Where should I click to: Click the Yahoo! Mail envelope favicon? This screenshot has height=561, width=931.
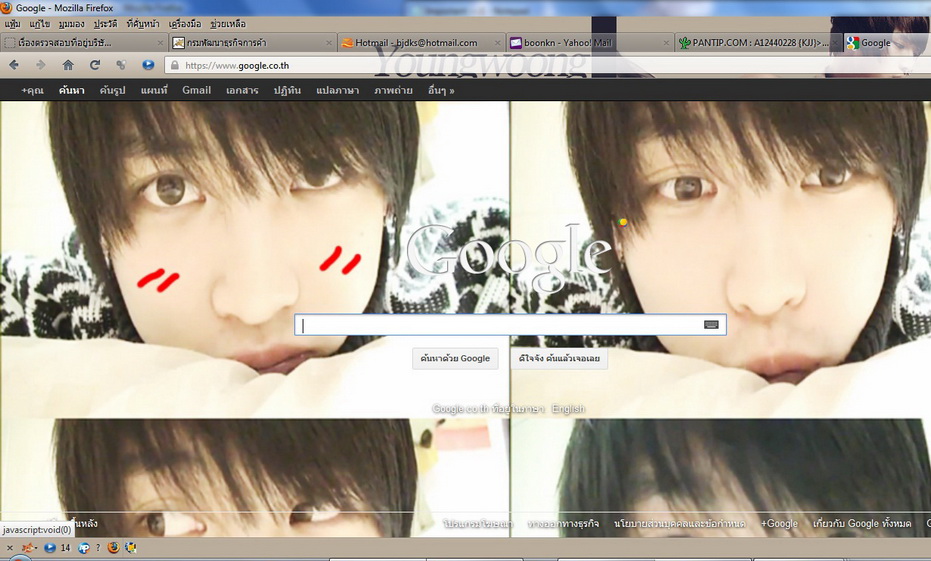click(x=515, y=43)
